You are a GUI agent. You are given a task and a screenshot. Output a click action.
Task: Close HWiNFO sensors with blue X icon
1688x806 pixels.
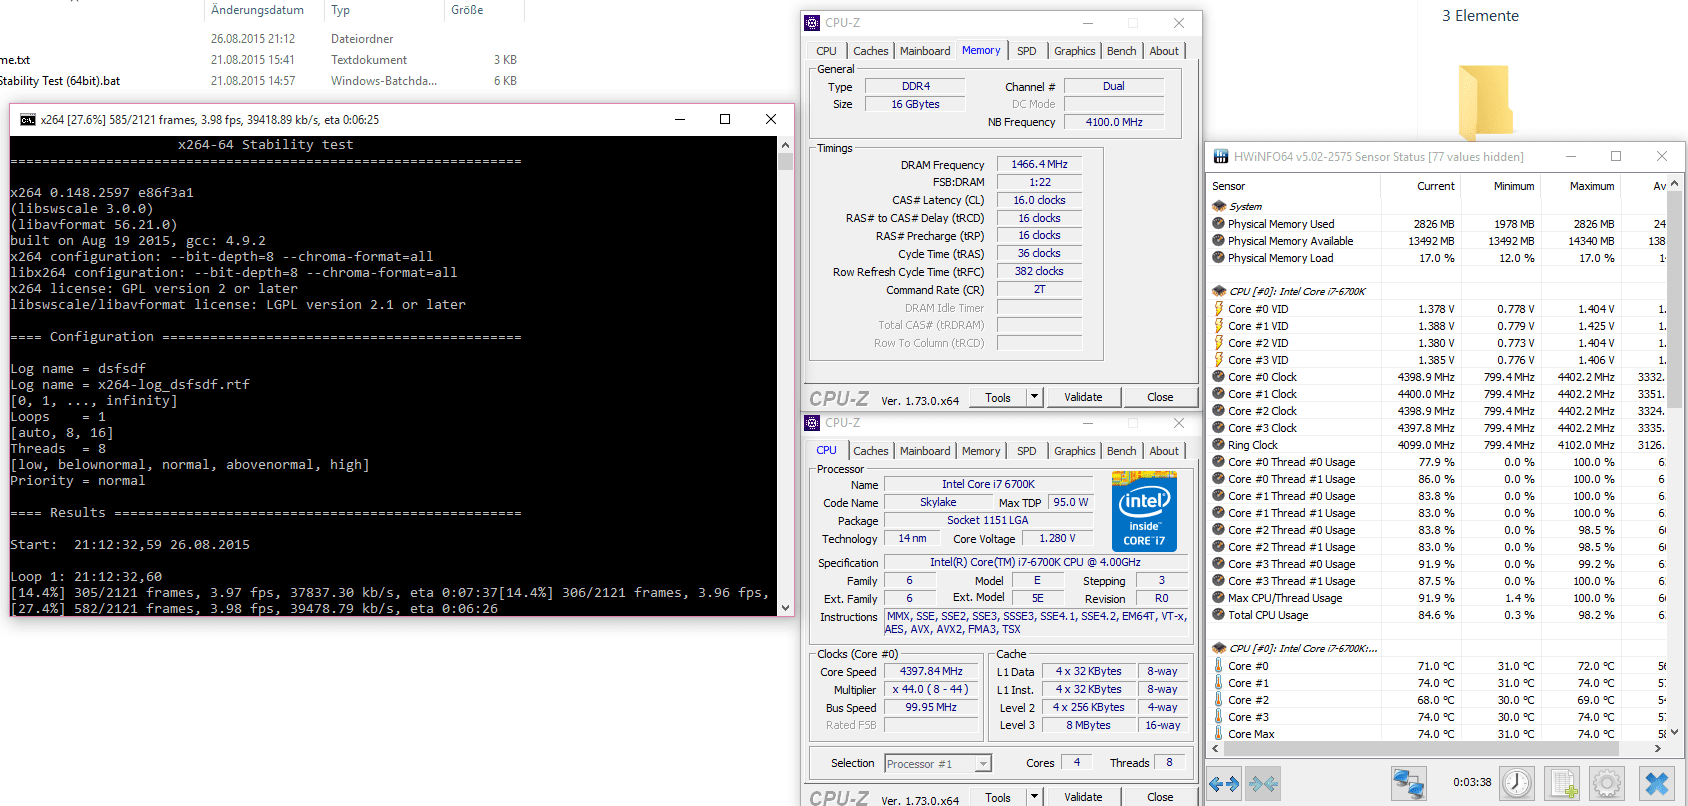click(1657, 783)
